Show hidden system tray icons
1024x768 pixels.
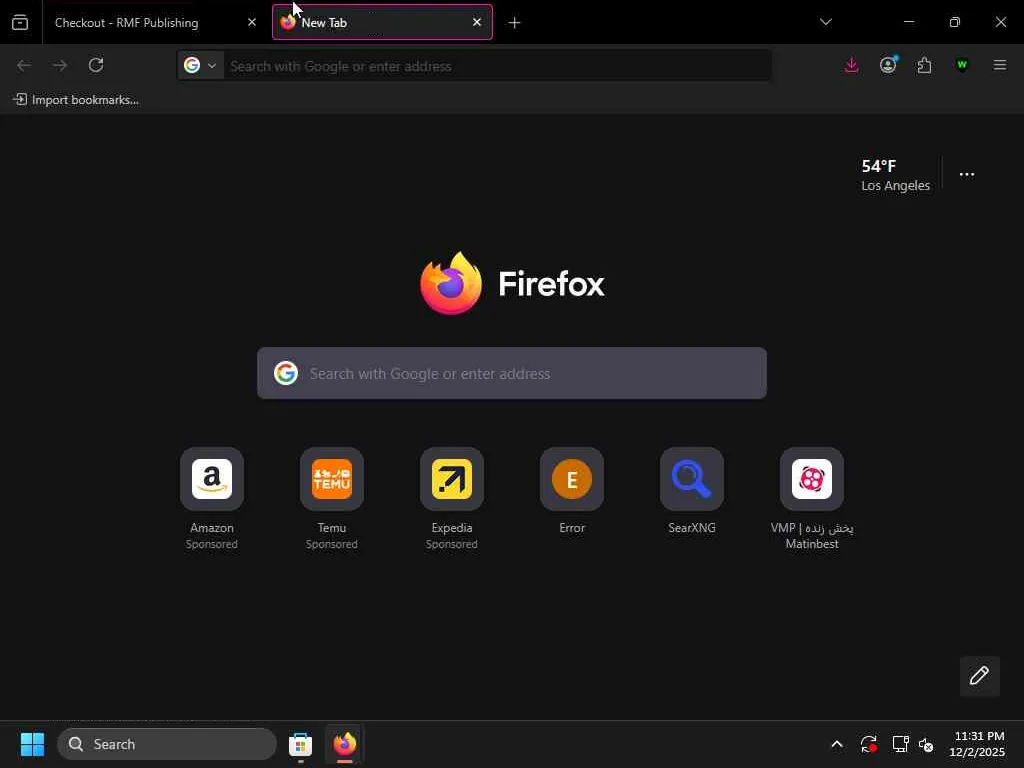tap(837, 744)
